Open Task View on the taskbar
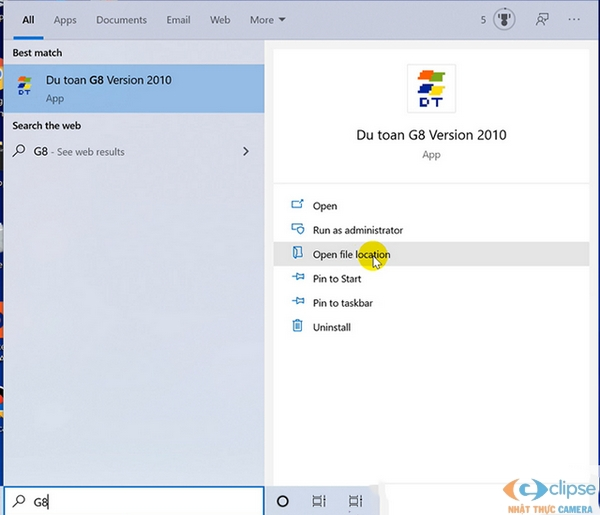This screenshot has height=515, width=600. (x=319, y=501)
